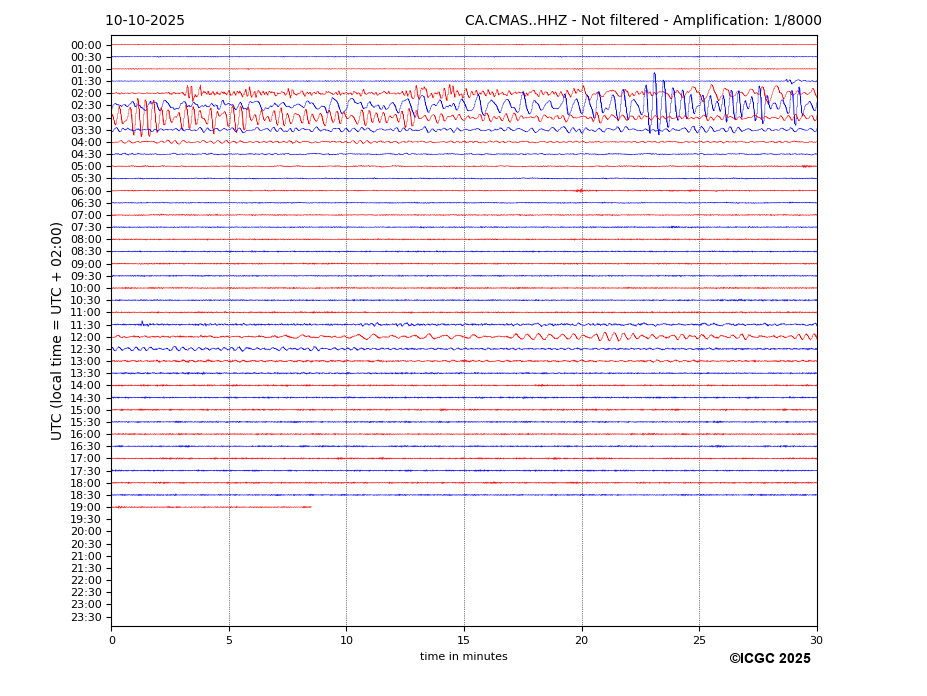Click the 25 tick on the minutes axis
The width and height of the screenshot is (927, 696).
699,640
